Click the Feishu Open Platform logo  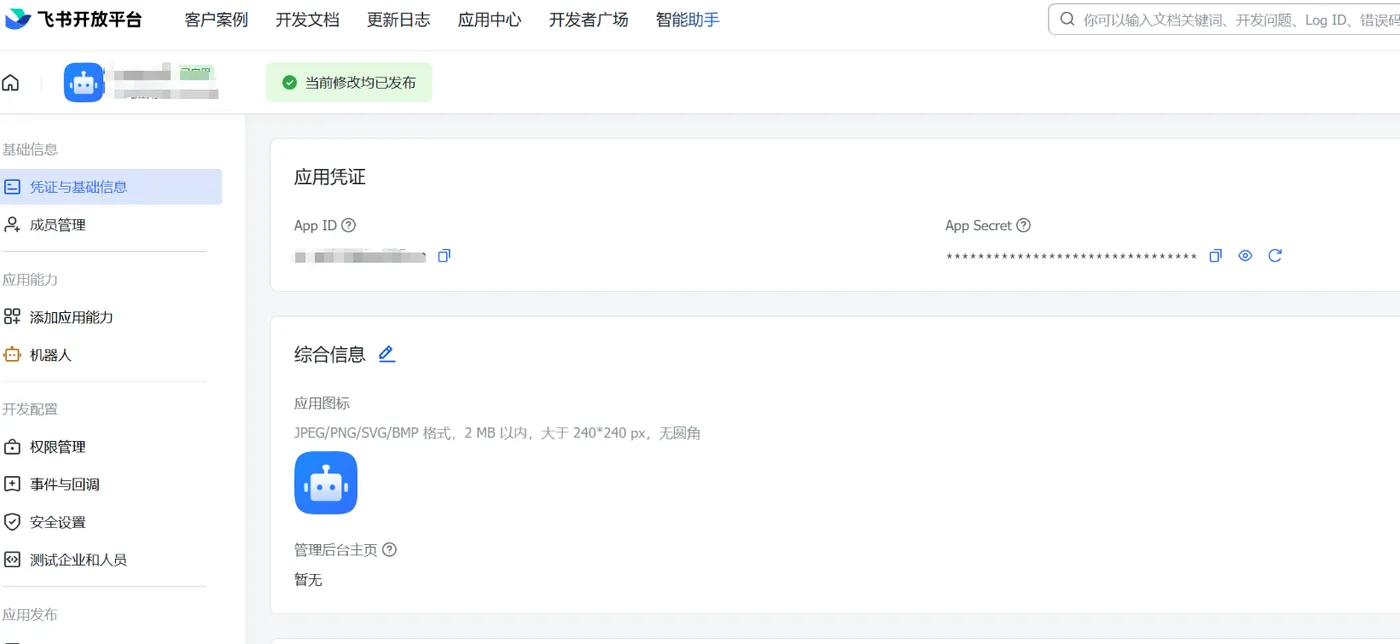74,20
